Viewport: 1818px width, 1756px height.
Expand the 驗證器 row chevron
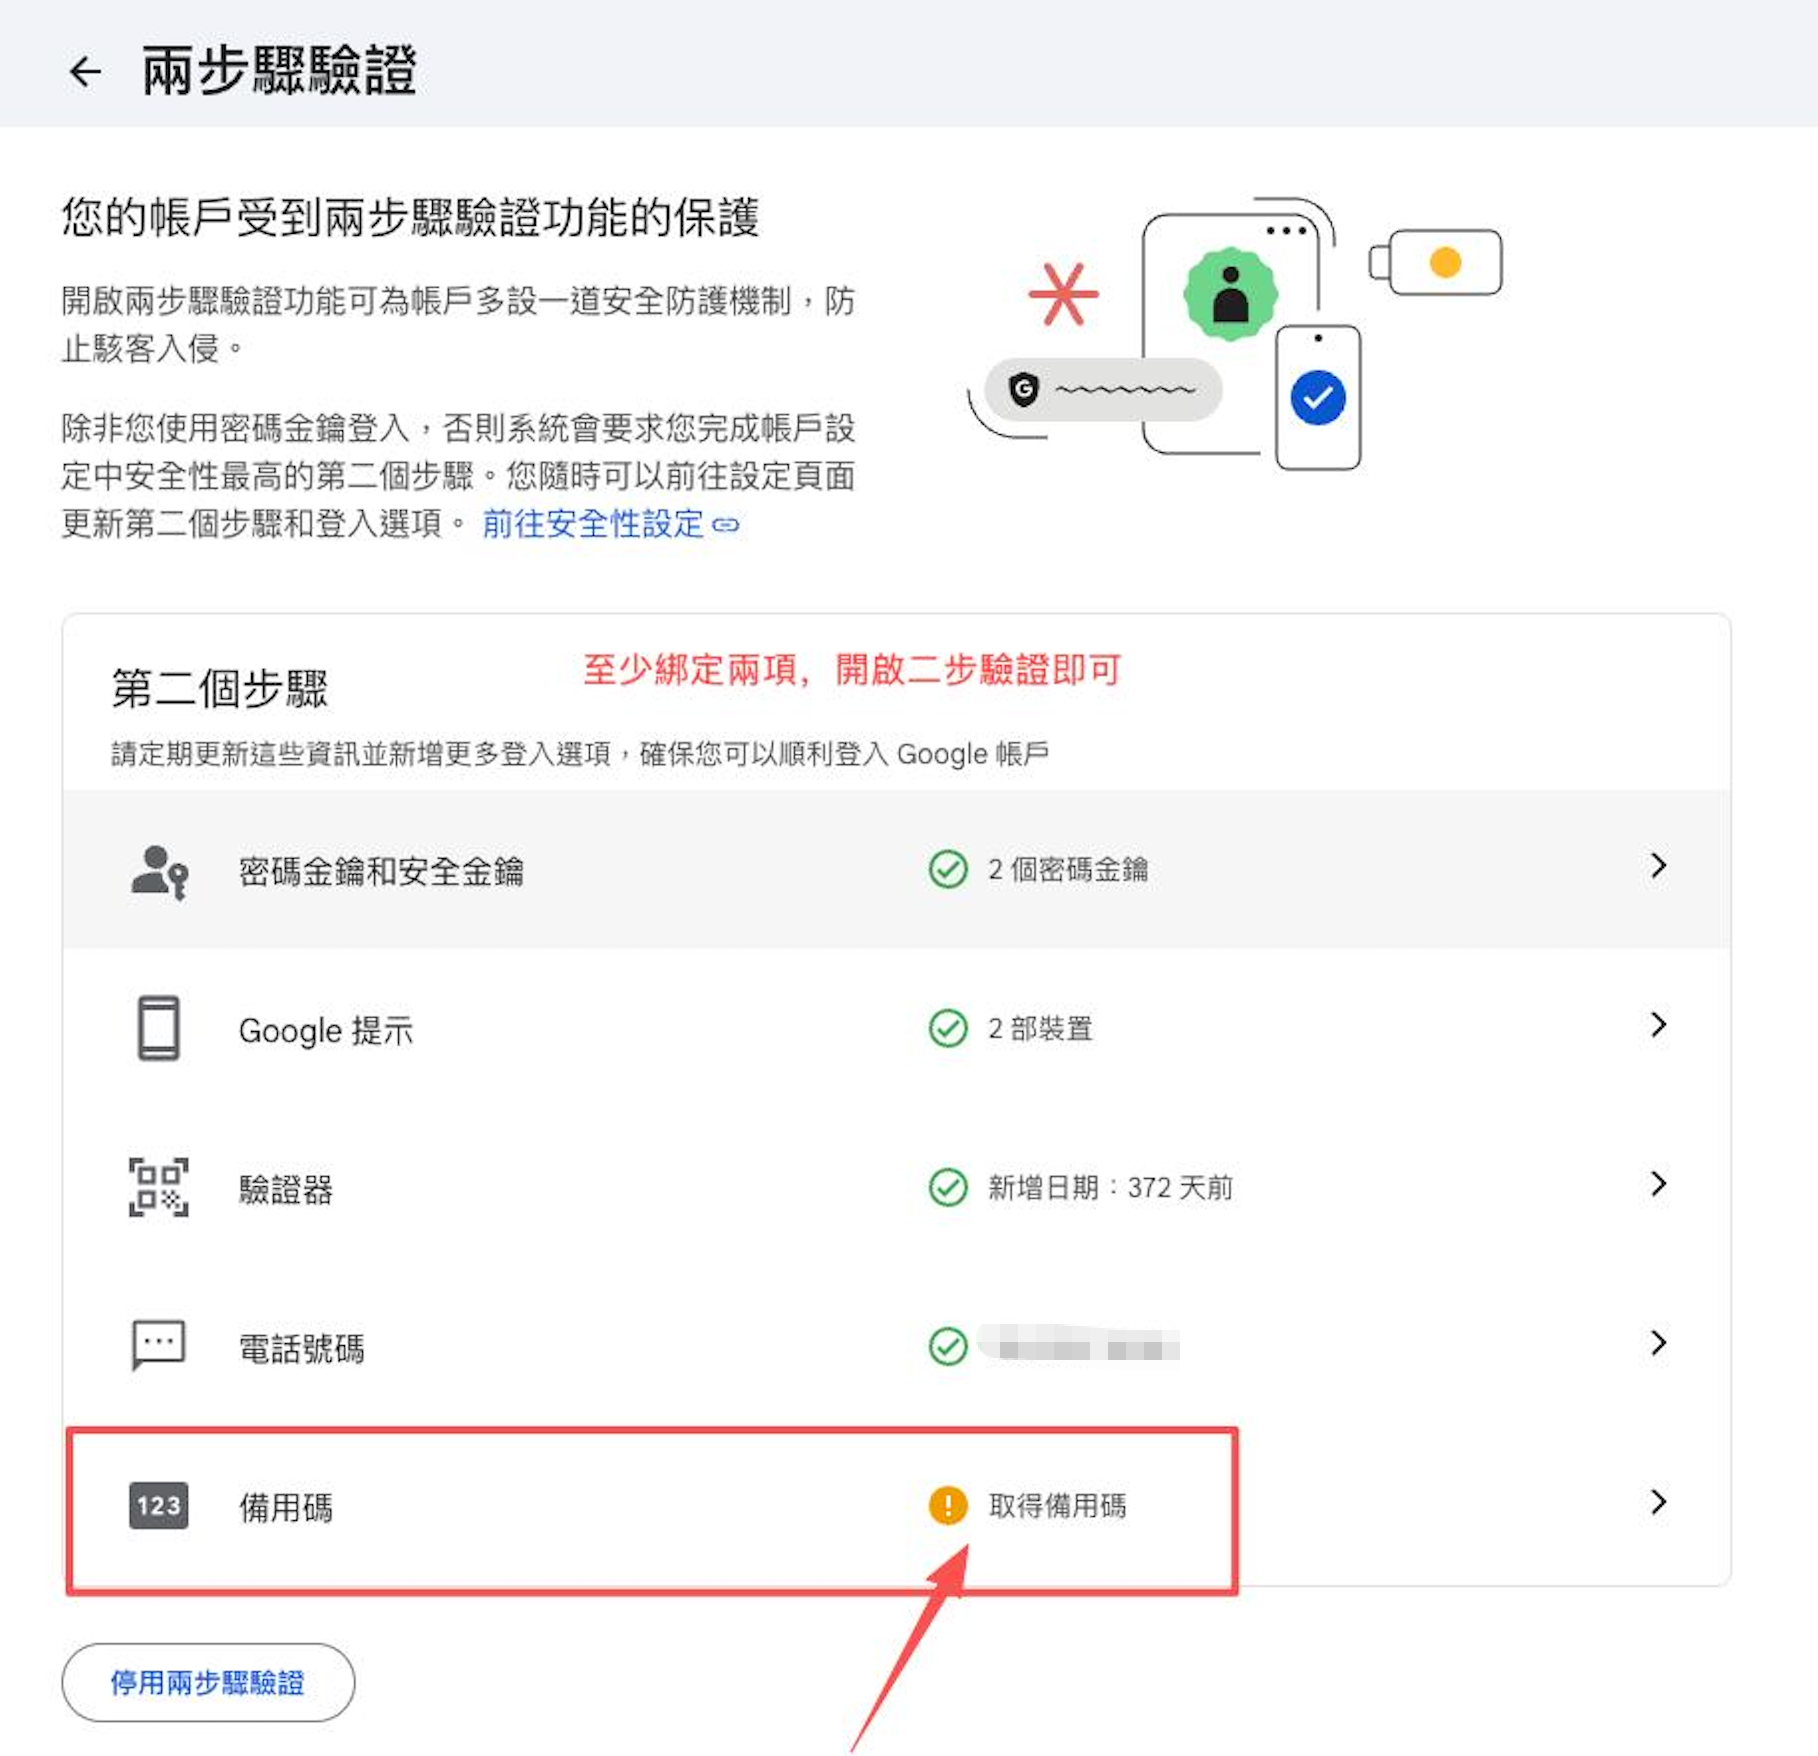pyautogui.click(x=1659, y=1184)
